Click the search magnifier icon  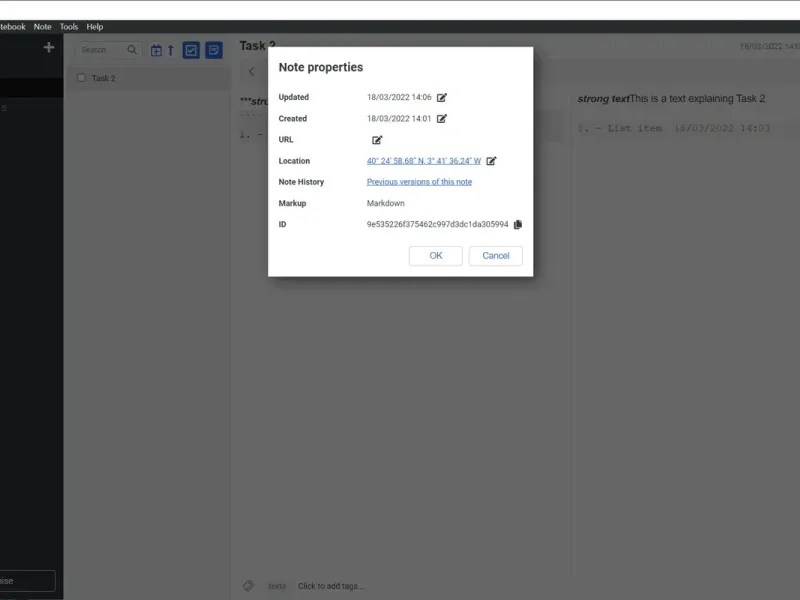point(132,49)
